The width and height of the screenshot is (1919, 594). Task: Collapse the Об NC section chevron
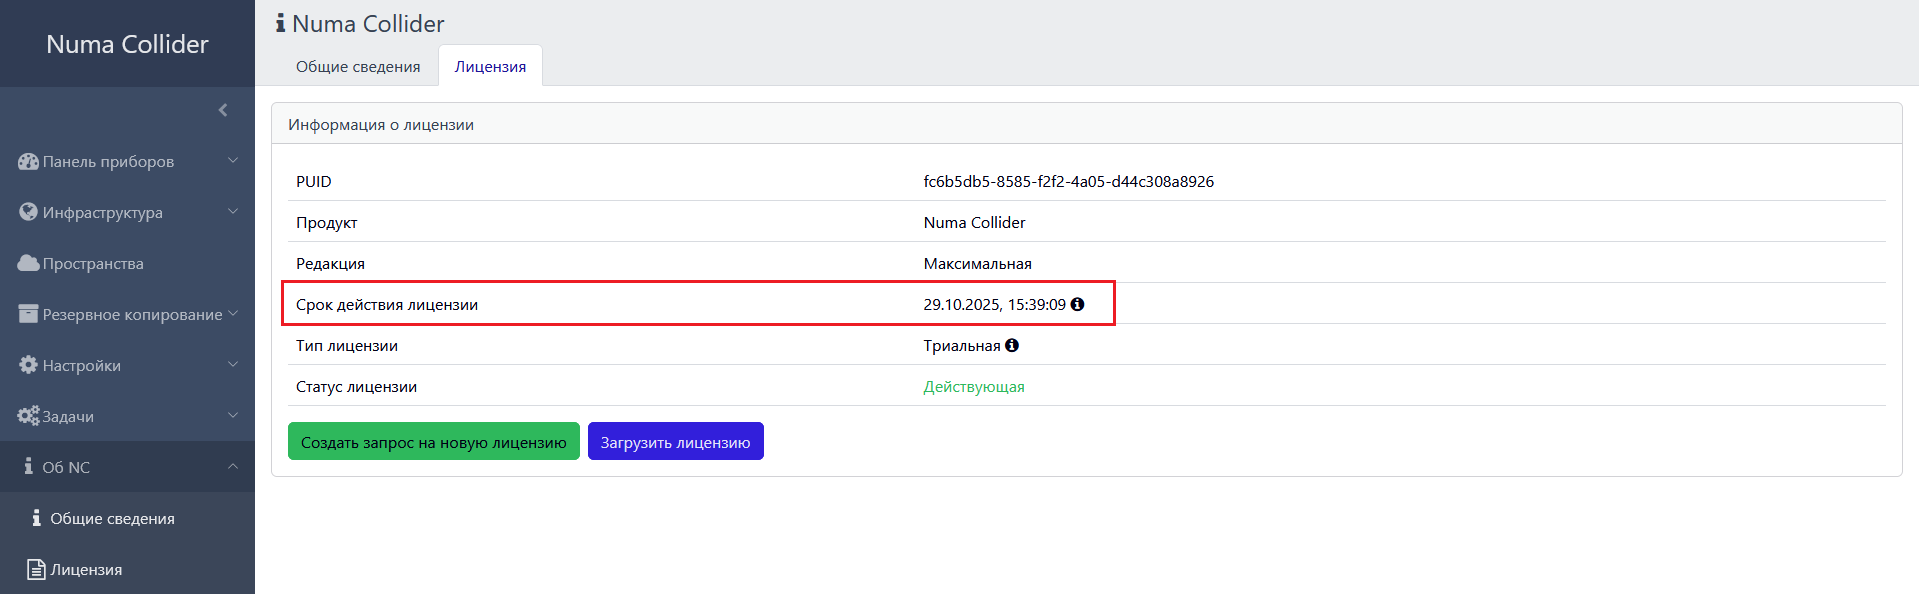233,467
